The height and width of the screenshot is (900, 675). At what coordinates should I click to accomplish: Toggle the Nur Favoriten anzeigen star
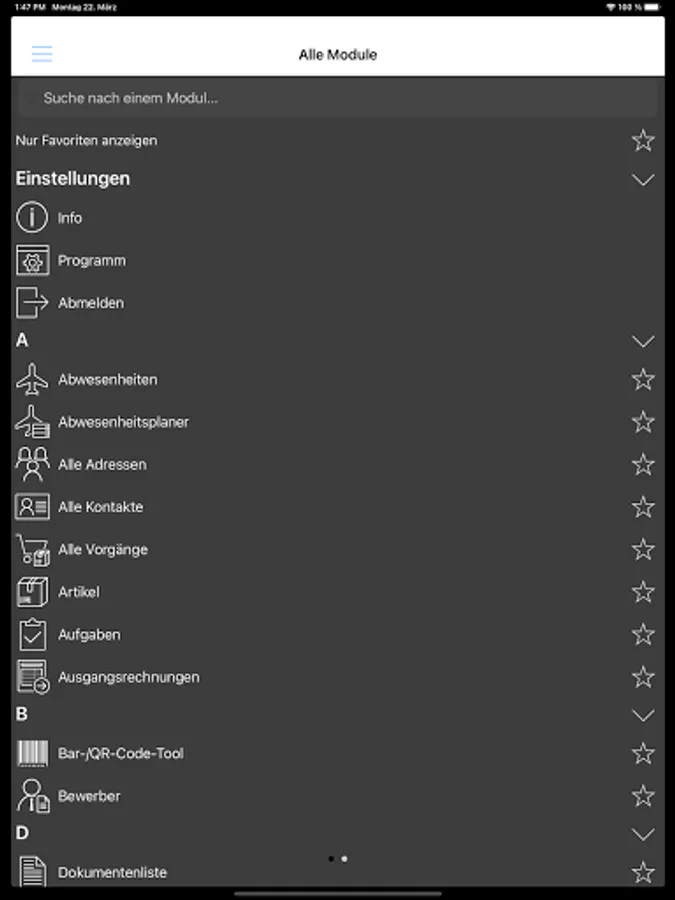(643, 141)
